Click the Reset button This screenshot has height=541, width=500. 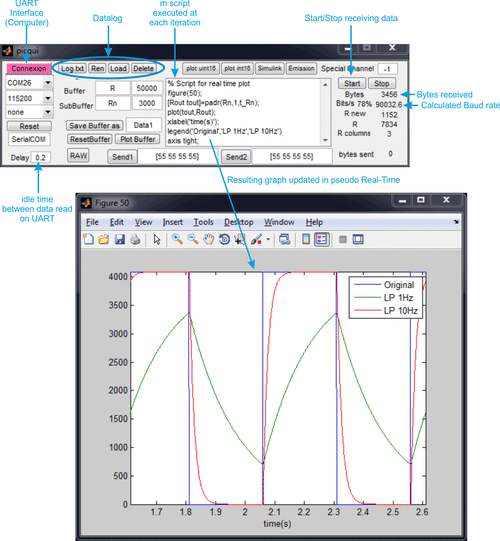point(29,126)
